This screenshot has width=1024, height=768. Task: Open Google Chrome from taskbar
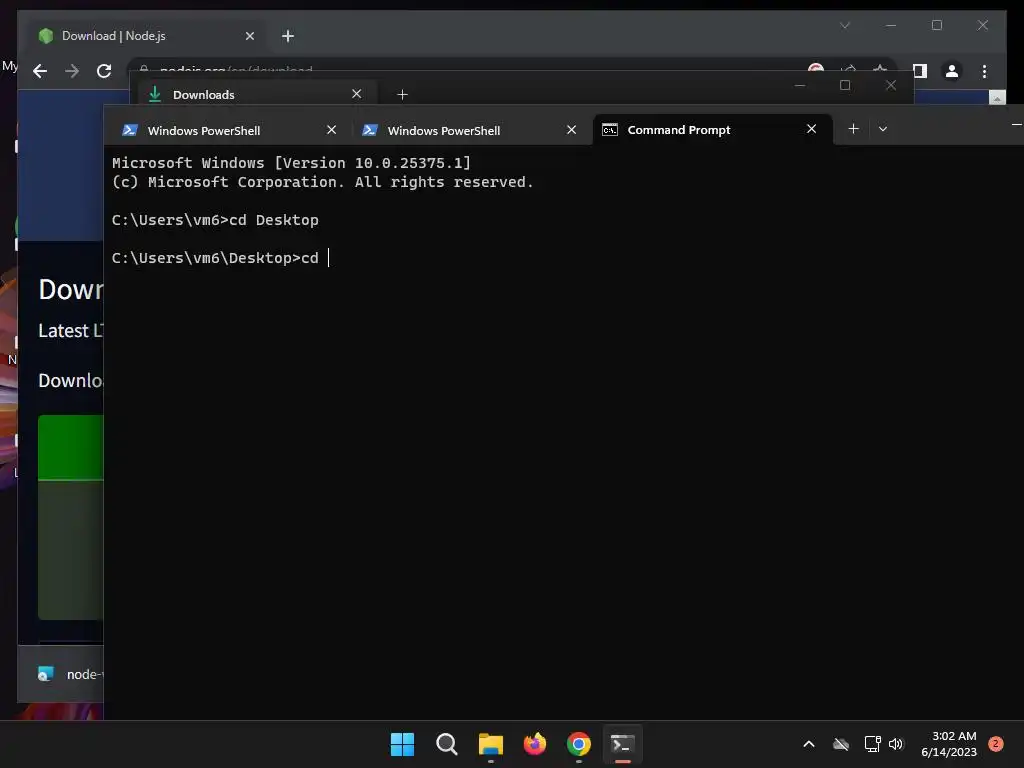pos(579,744)
